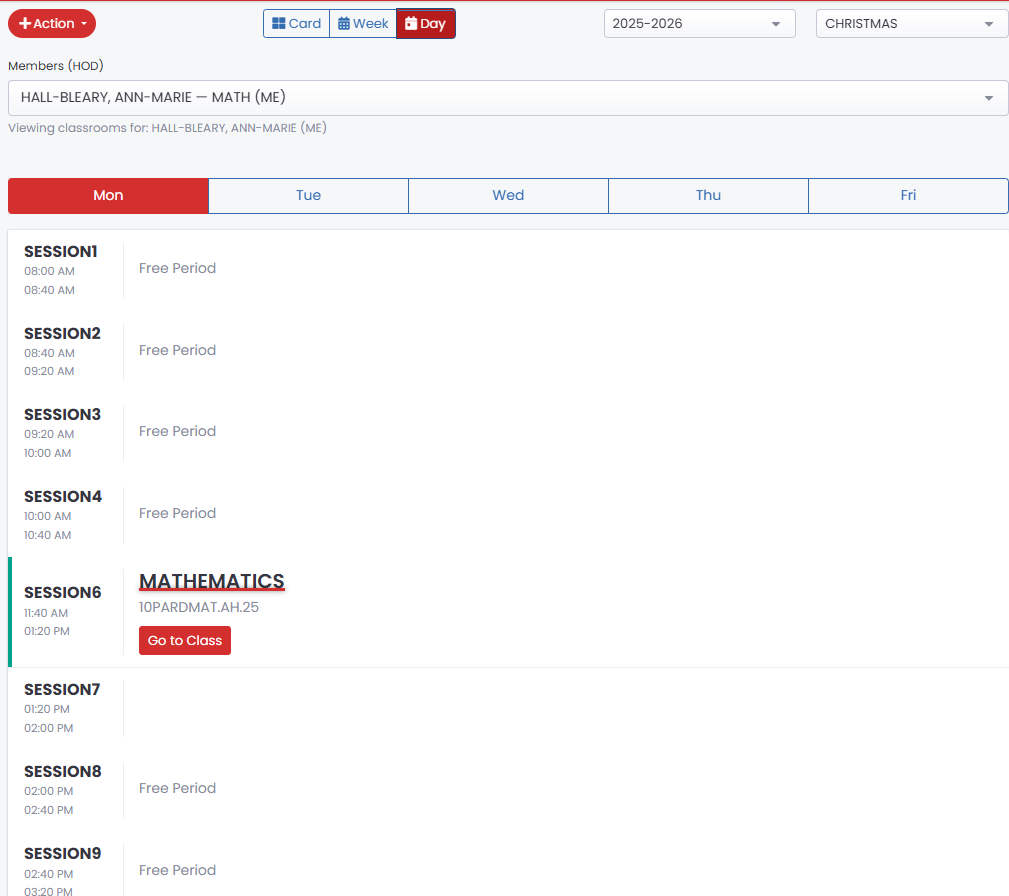Viewport: 1009px width, 896px height.
Task: Click Free Period text in SESSION8 row
Action: 178,789
